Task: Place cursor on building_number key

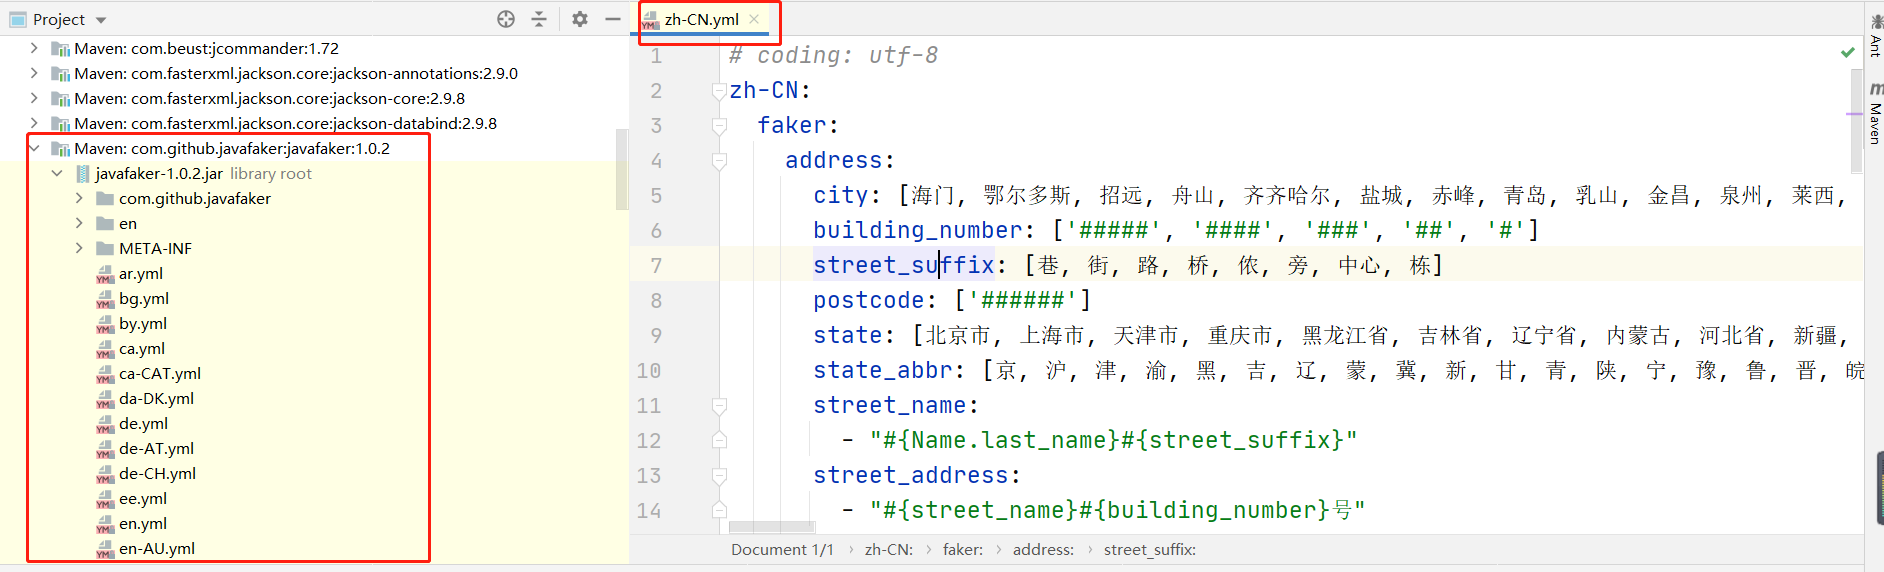Action: click(917, 230)
